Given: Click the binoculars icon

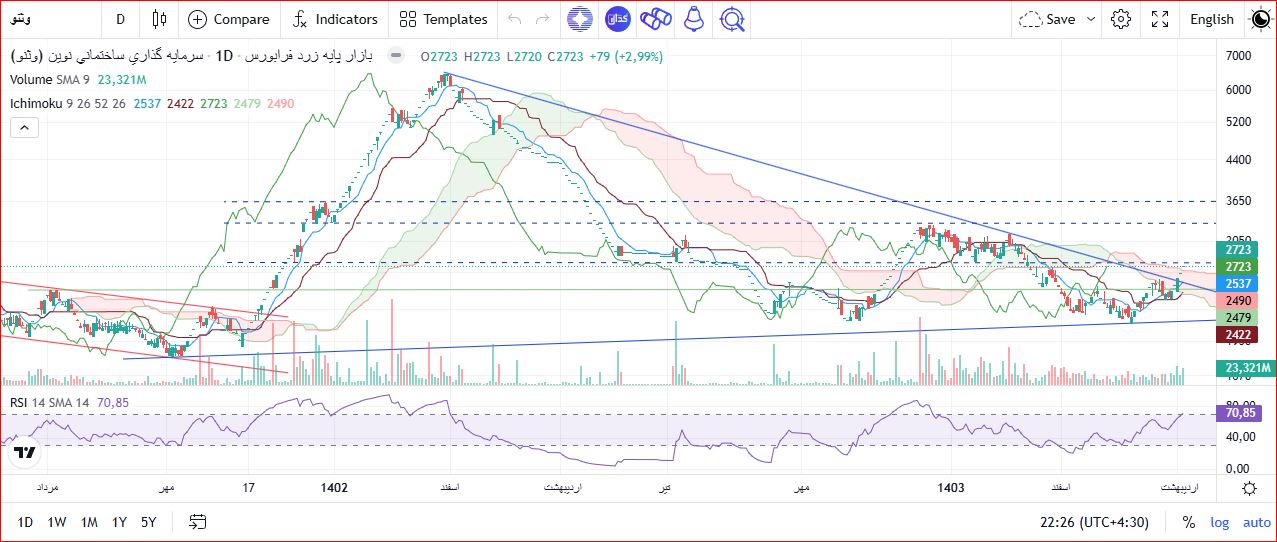Looking at the screenshot, I should coord(655,19).
